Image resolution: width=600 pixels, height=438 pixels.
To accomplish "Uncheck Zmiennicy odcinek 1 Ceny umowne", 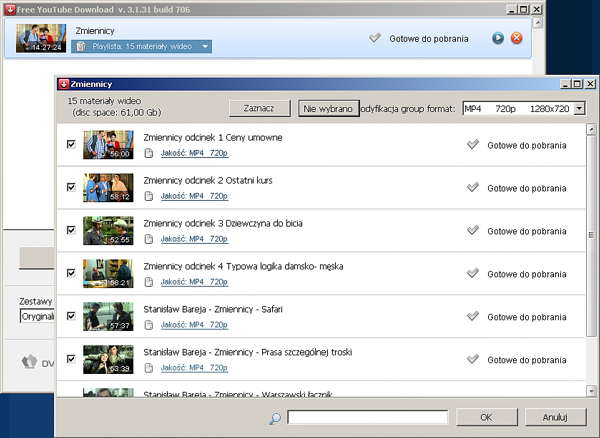I will (71, 144).
